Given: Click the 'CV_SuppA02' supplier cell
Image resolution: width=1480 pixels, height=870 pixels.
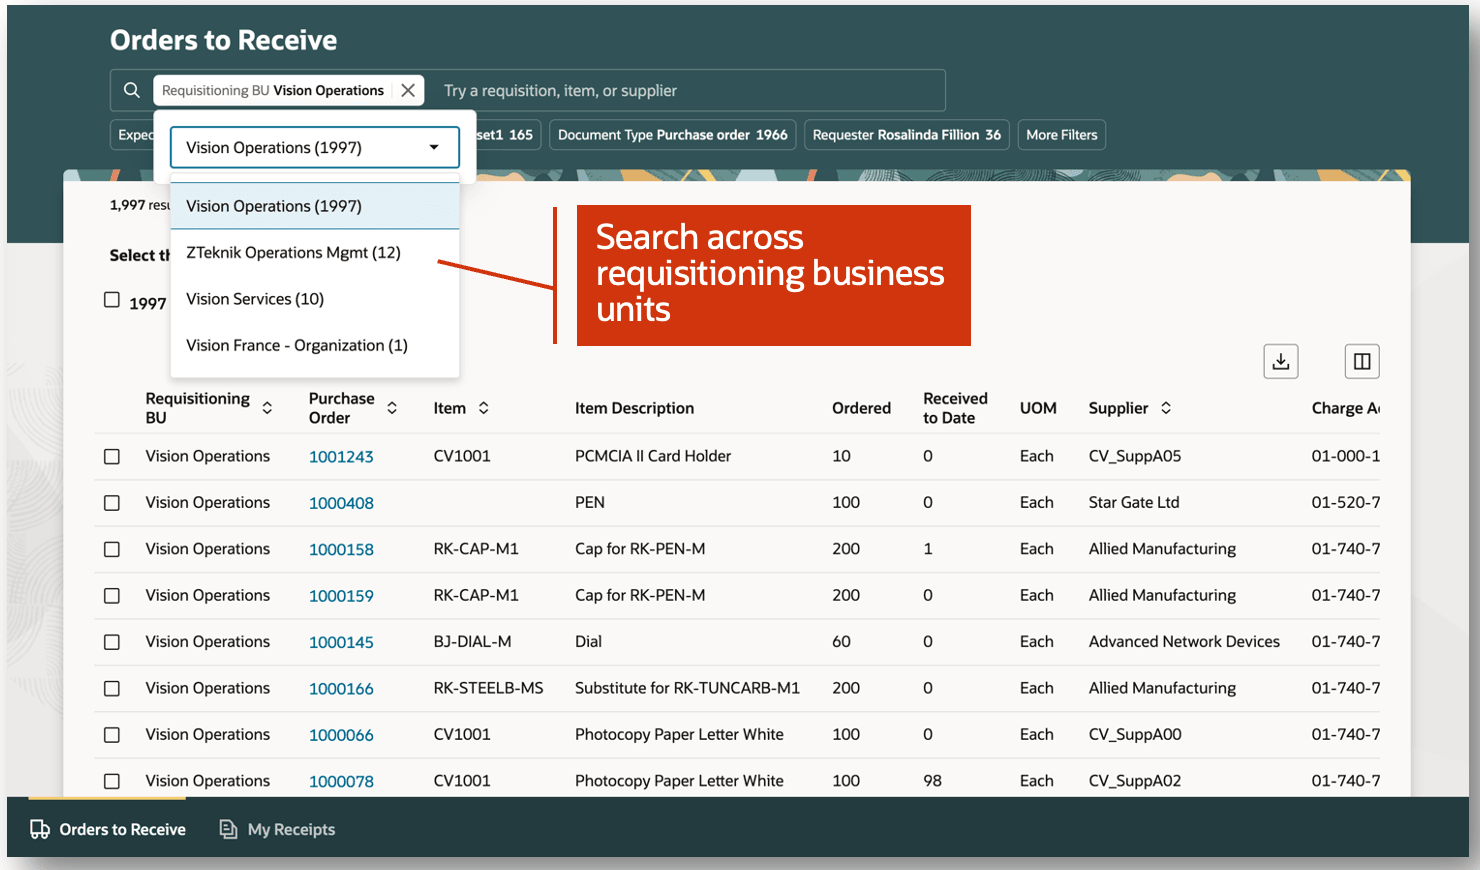Looking at the screenshot, I should click(x=1135, y=781).
